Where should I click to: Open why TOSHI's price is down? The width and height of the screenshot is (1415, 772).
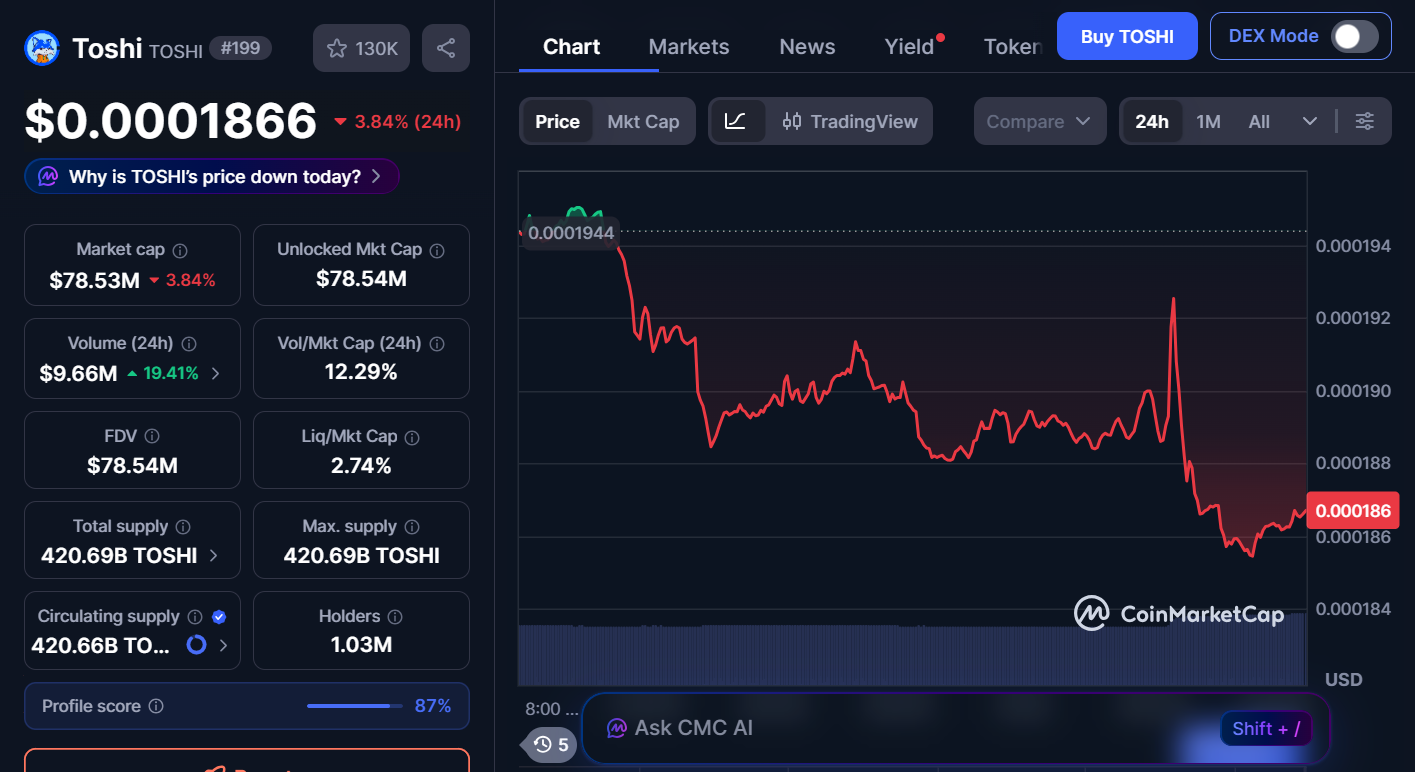[x=210, y=175]
